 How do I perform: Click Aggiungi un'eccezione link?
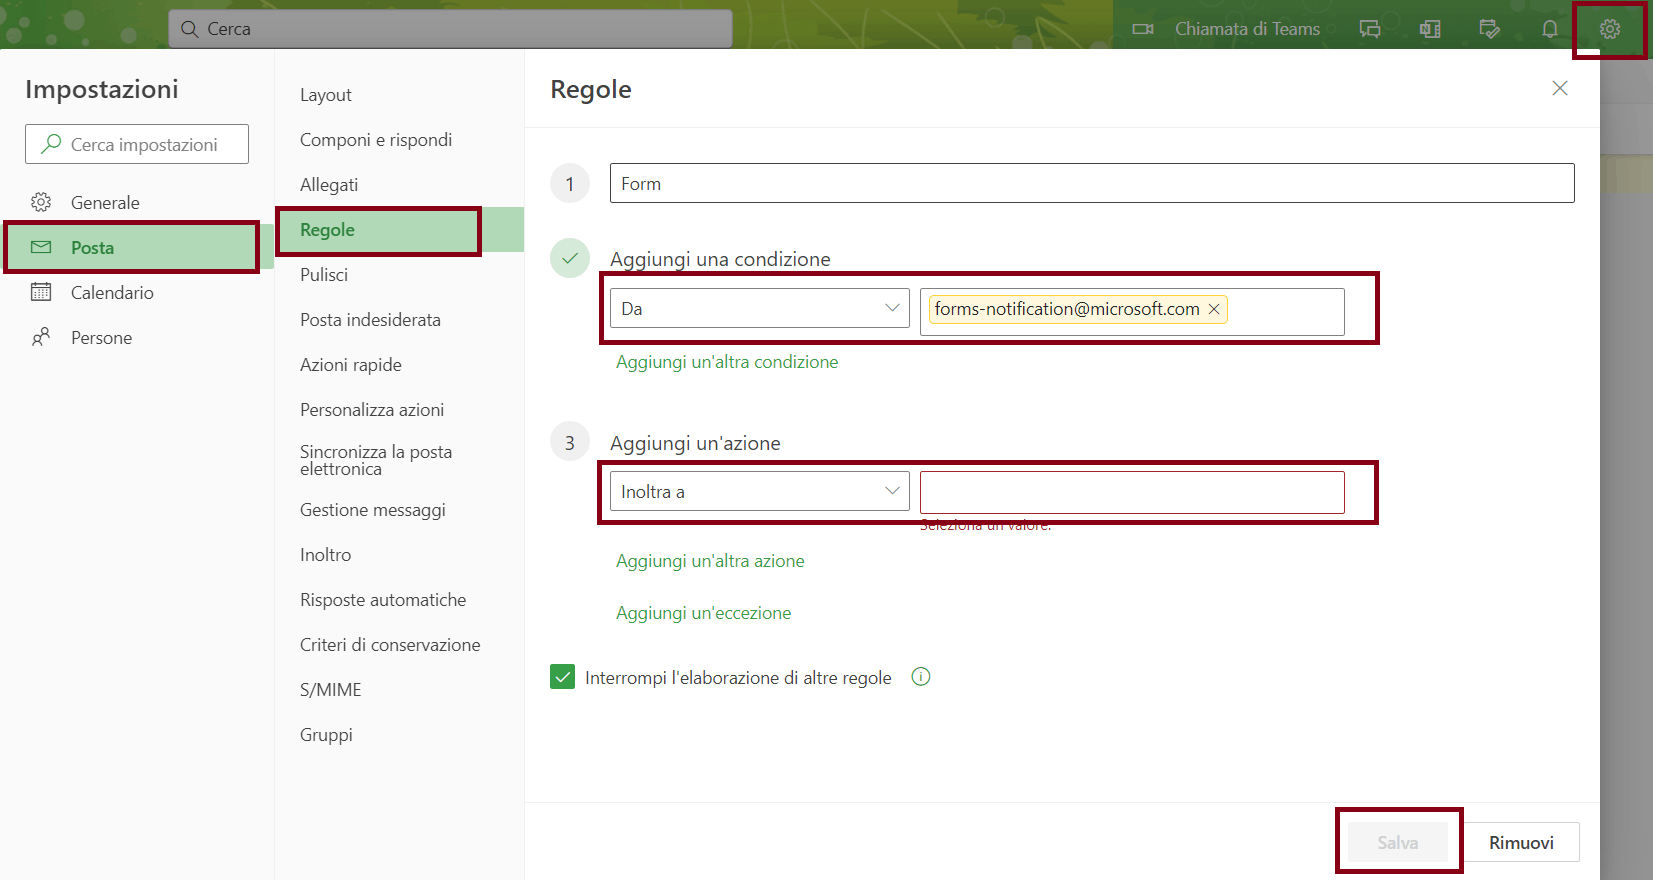pyautogui.click(x=703, y=613)
